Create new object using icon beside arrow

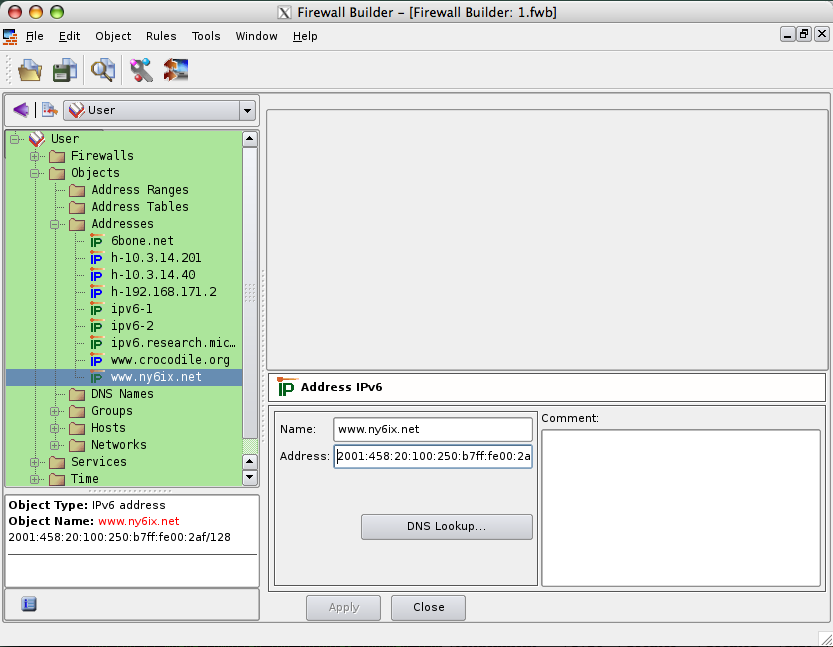49,110
